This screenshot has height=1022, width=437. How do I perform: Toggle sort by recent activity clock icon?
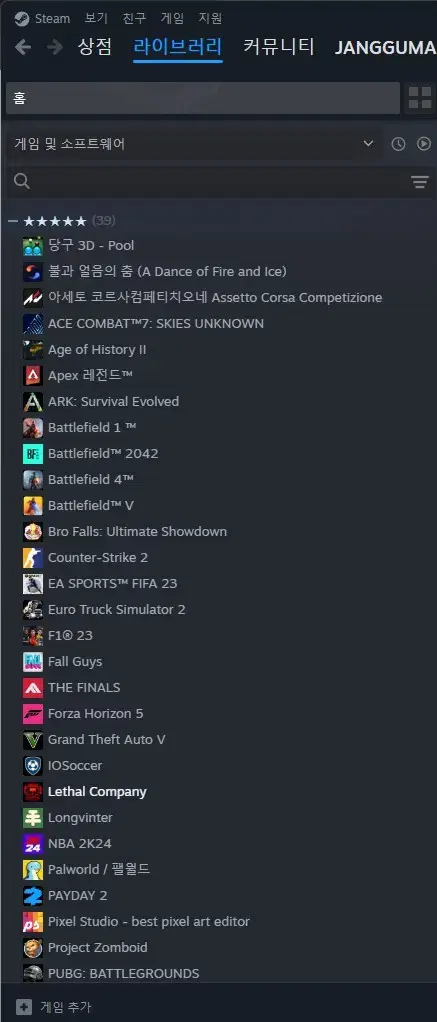point(398,144)
